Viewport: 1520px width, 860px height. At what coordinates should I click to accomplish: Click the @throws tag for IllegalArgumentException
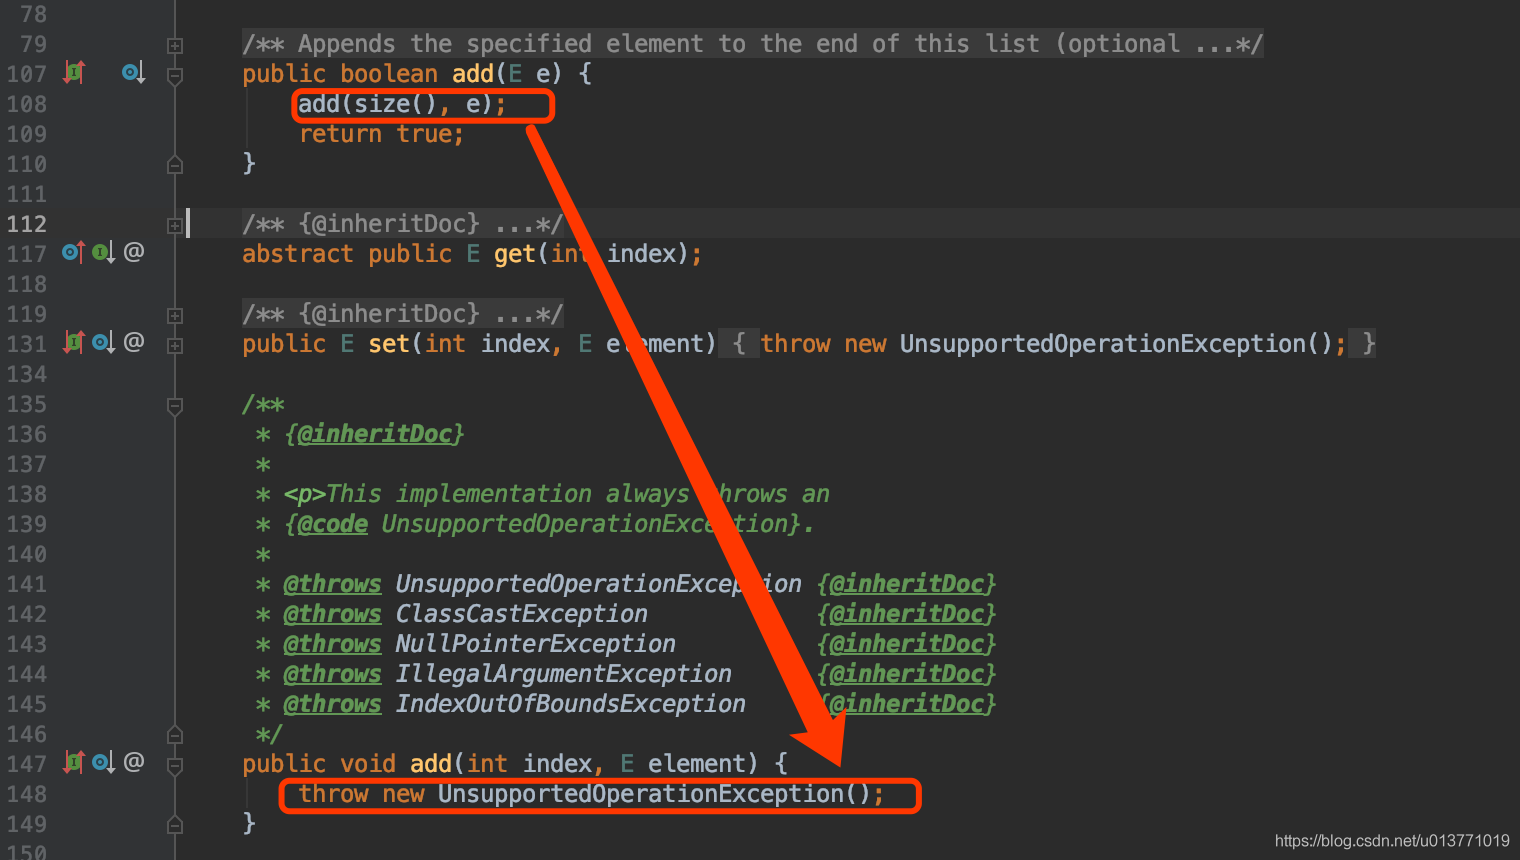click(332, 674)
